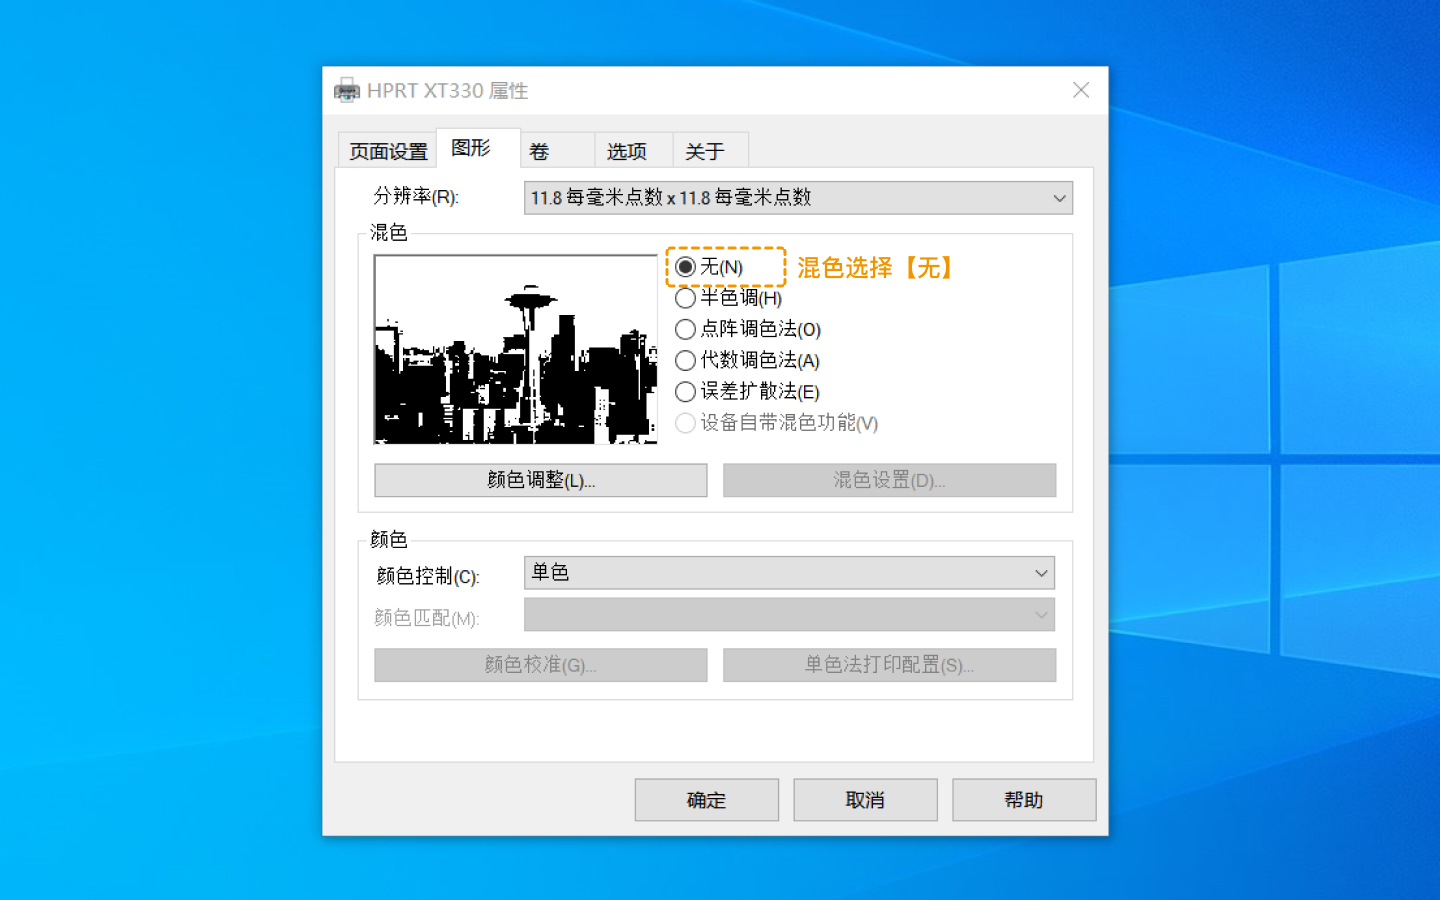Select the 图形 tab

(x=478, y=148)
